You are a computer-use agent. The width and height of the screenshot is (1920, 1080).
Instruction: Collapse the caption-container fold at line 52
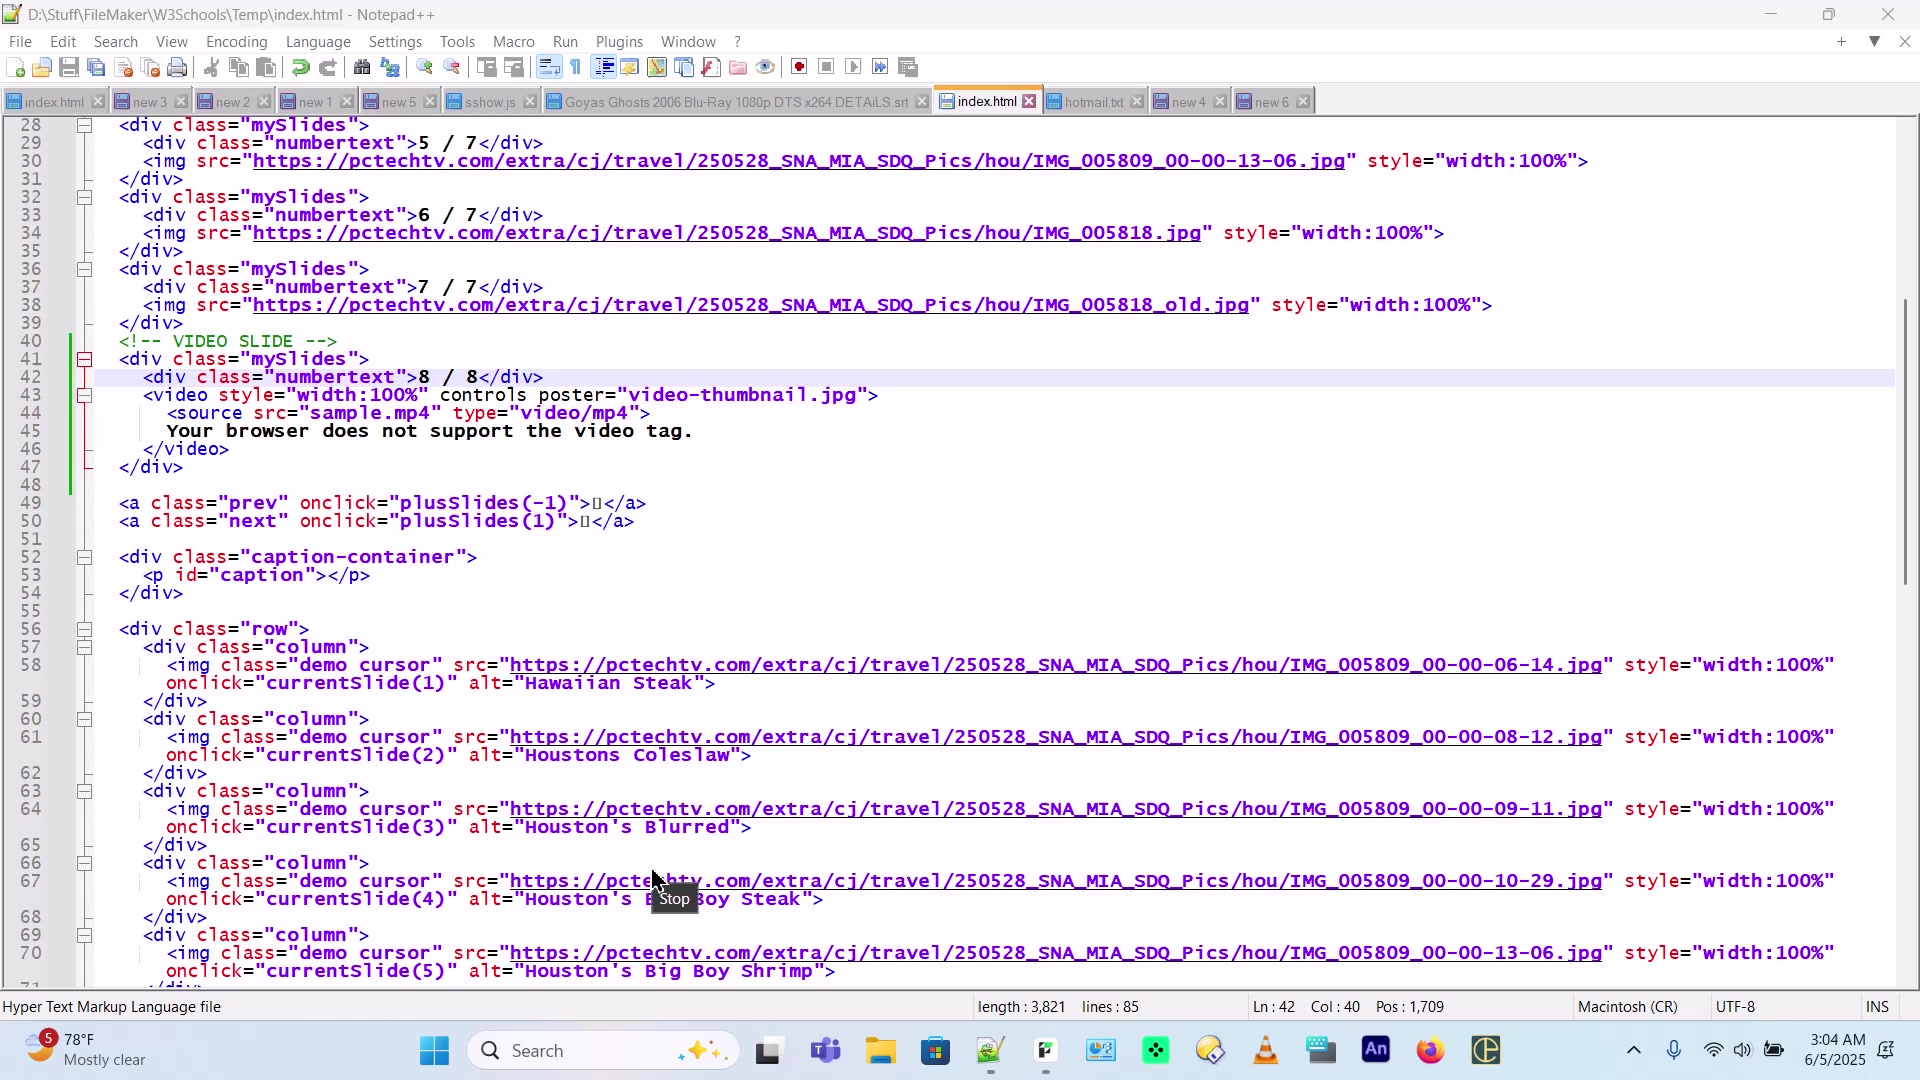(85, 557)
